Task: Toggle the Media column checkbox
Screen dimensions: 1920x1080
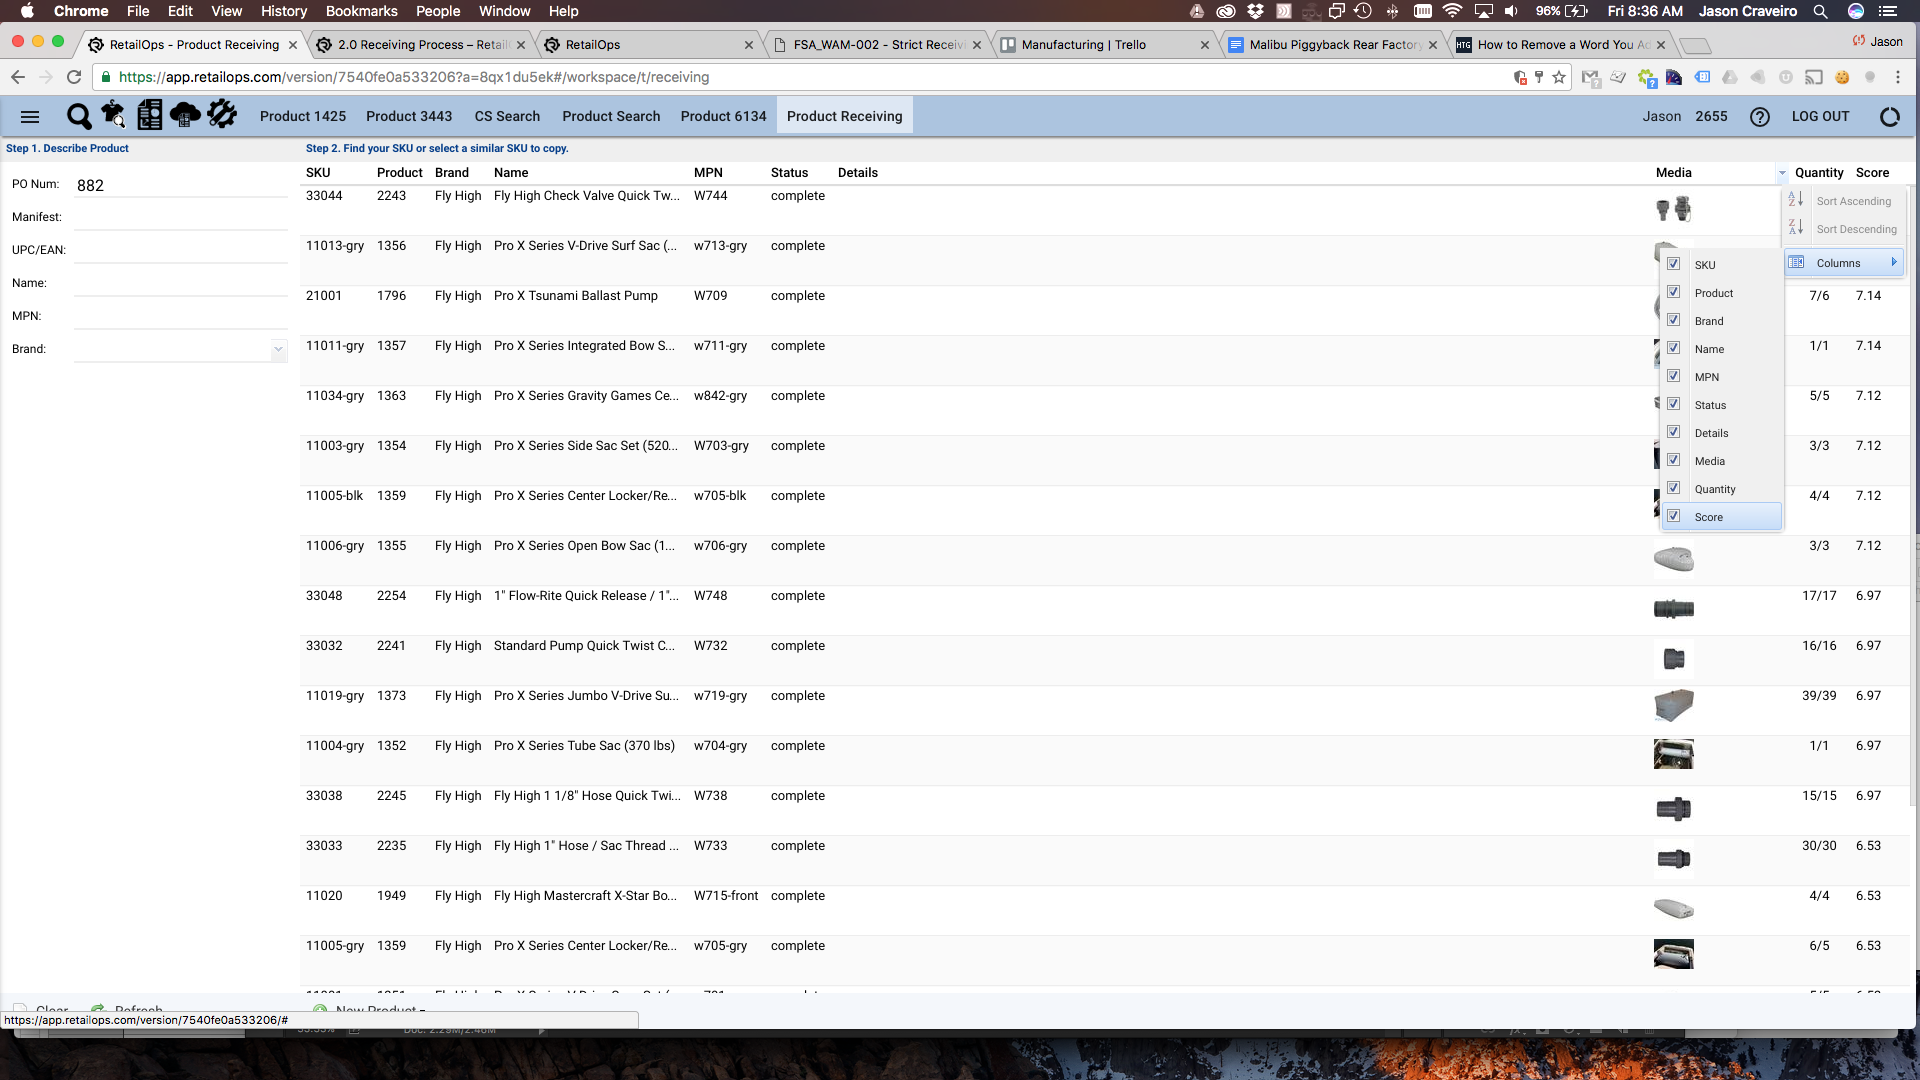Action: tap(1673, 461)
